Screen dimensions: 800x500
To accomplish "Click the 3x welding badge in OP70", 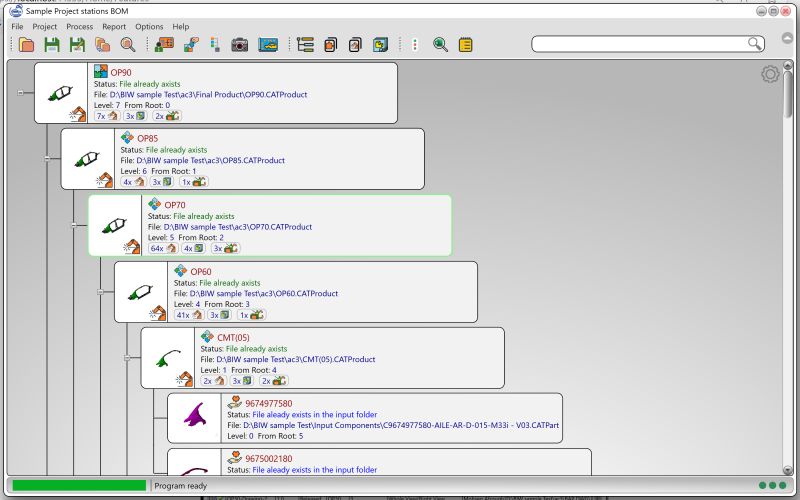I will pyautogui.click(x=225, y=248).
